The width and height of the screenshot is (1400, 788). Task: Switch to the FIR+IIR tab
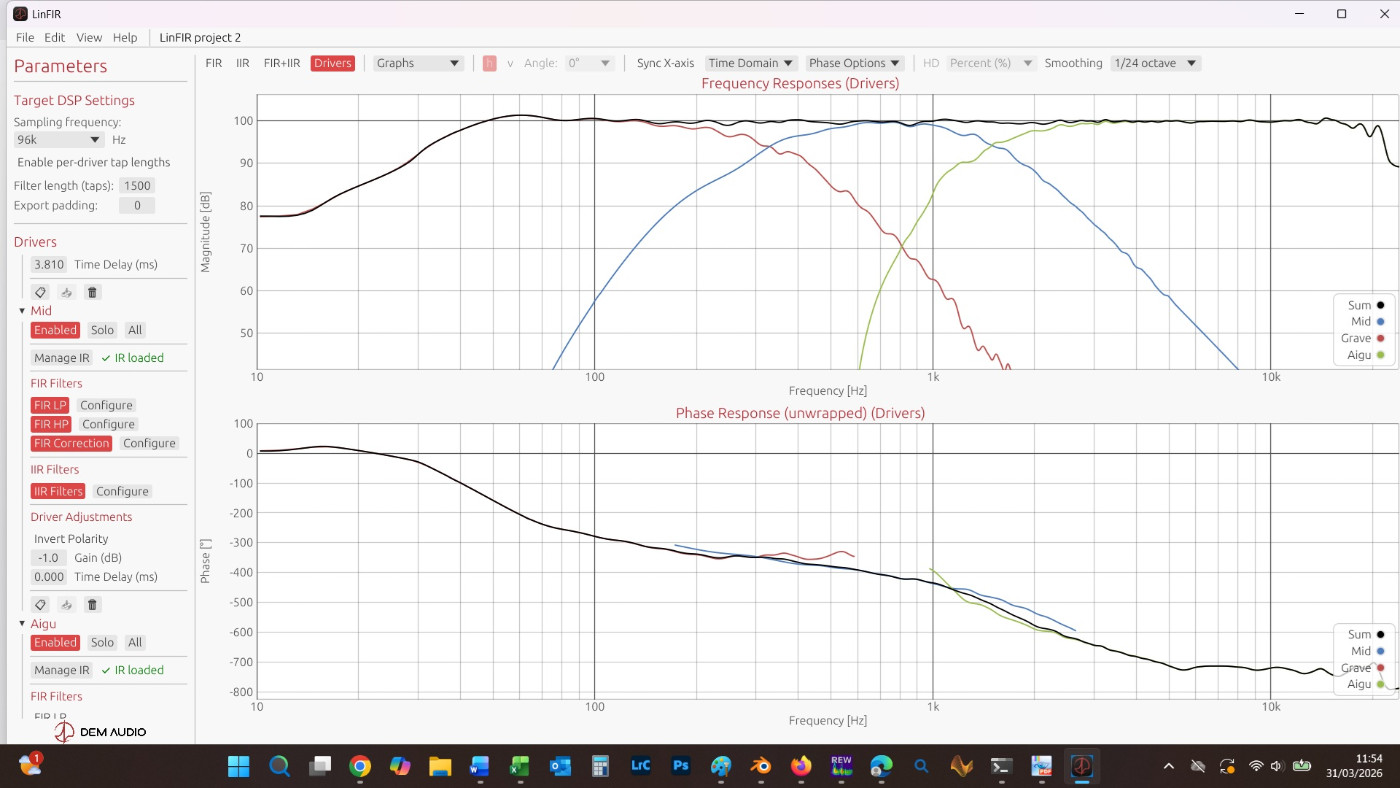pyautogui.click(x=281, y=63)
